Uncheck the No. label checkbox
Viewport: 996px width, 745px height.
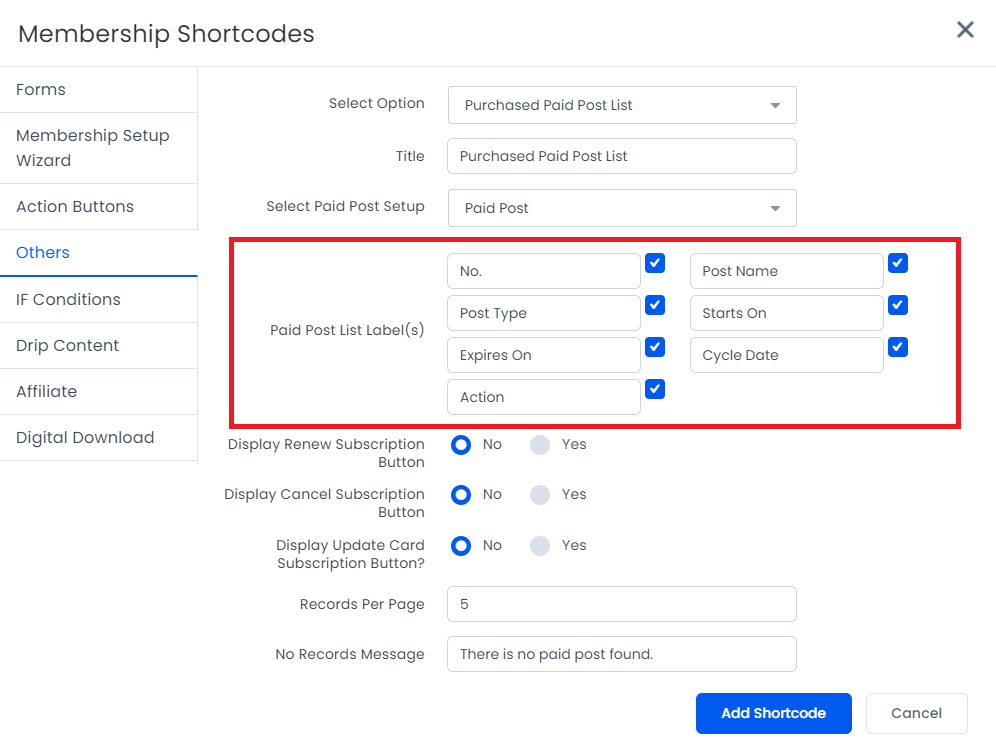(655, 263)
